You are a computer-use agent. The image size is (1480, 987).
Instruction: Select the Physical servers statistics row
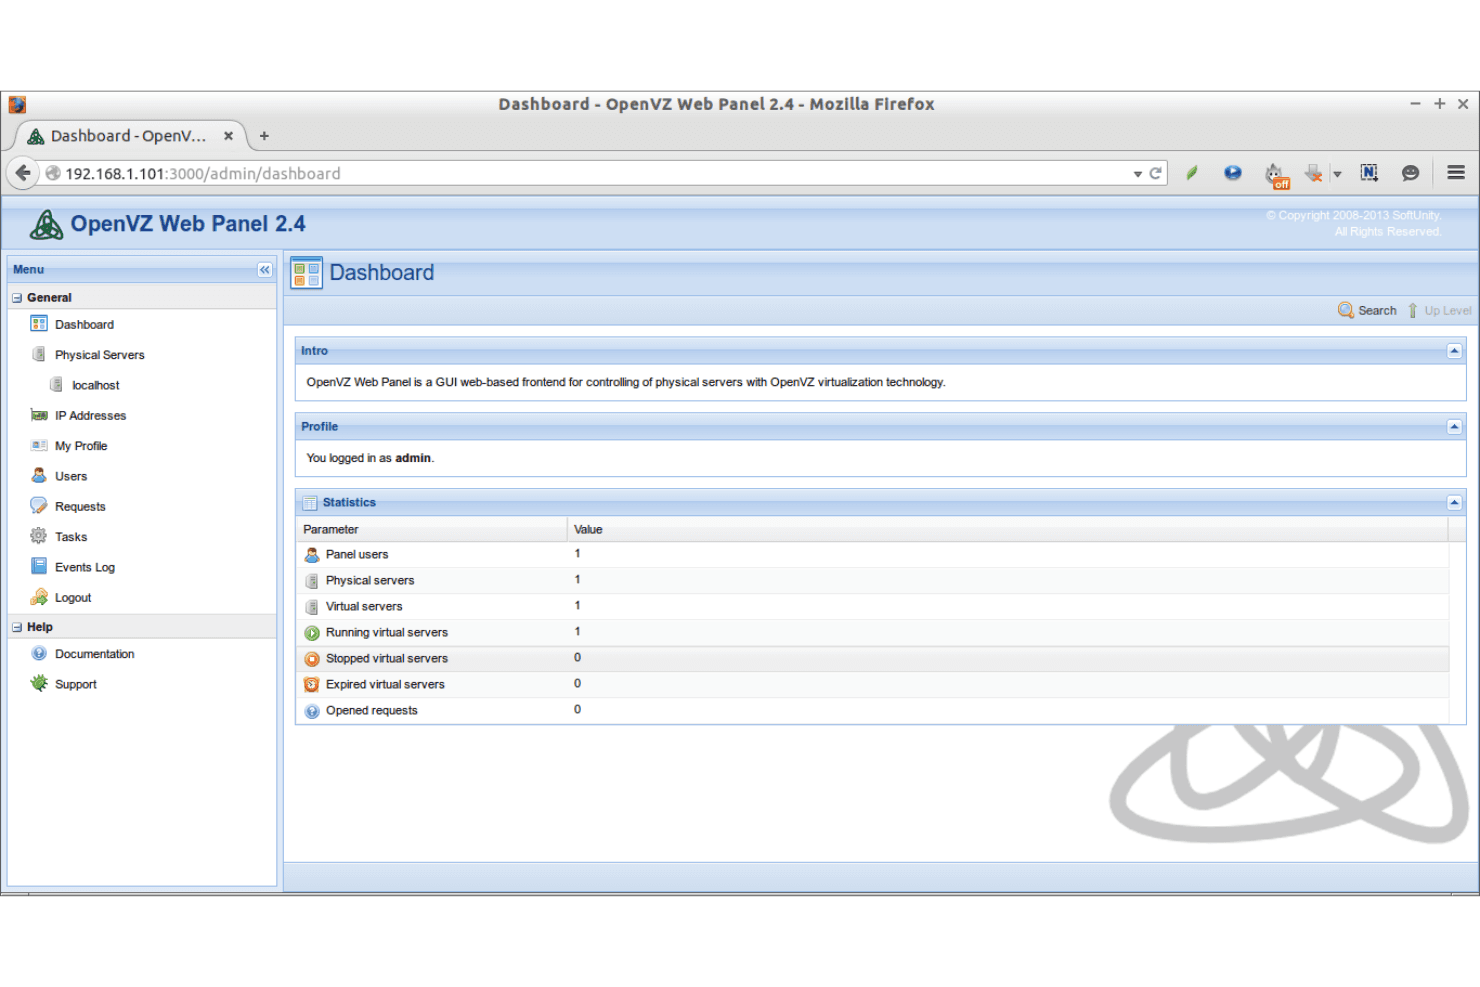point(872,581)
